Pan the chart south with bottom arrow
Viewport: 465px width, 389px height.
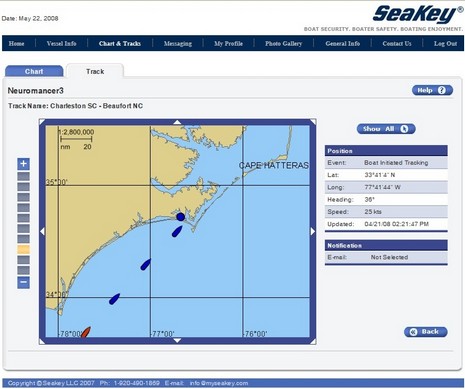point(177,340)
